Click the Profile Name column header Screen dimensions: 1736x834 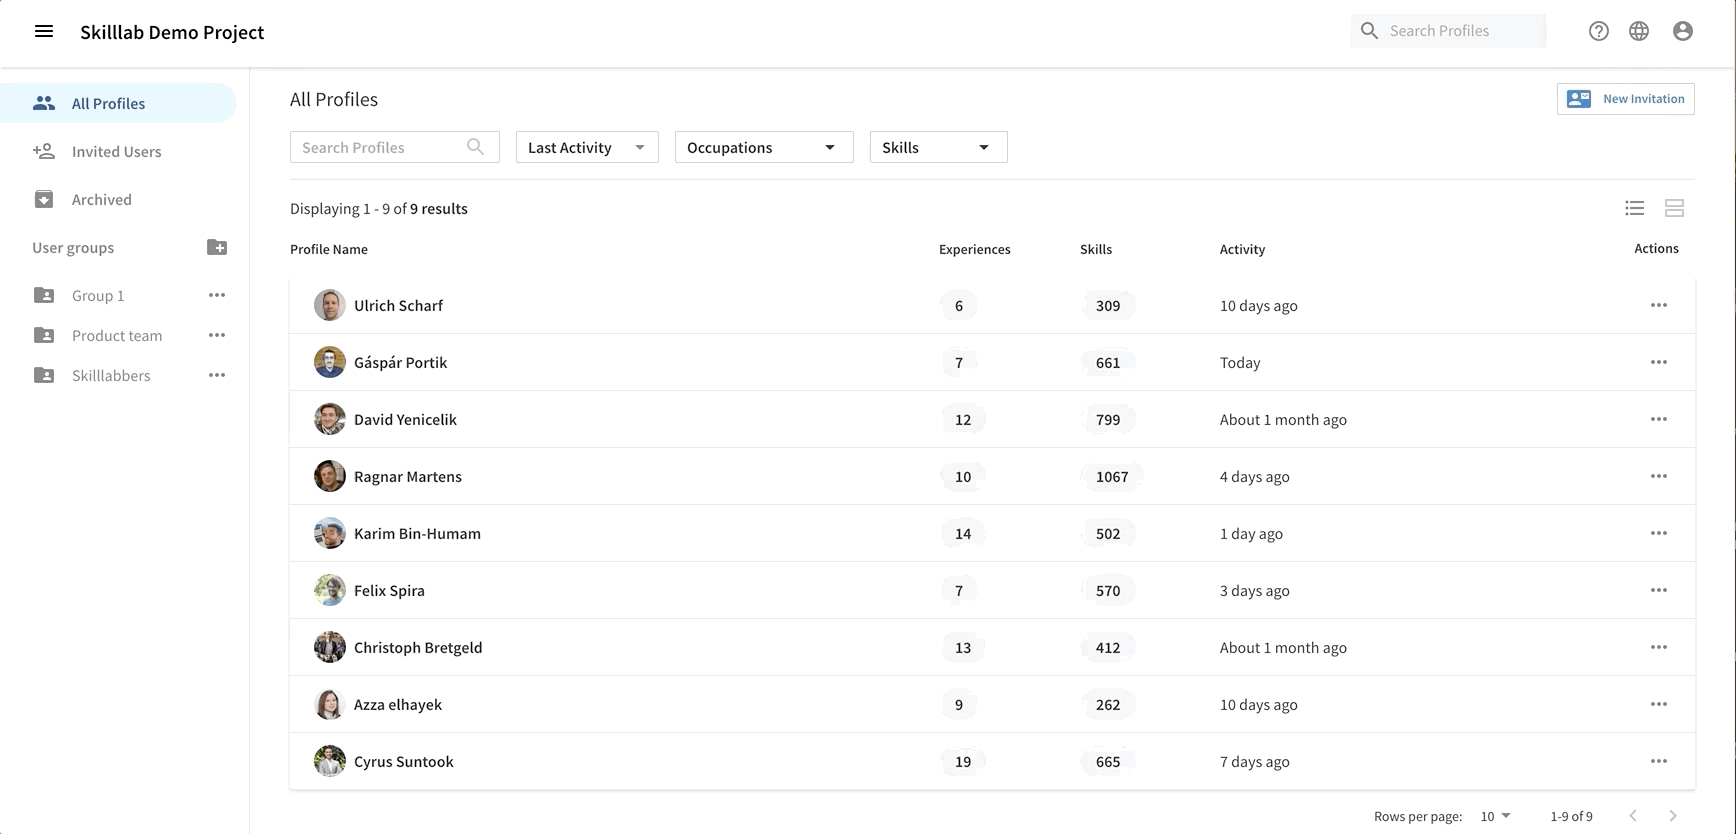pos(329,249)
